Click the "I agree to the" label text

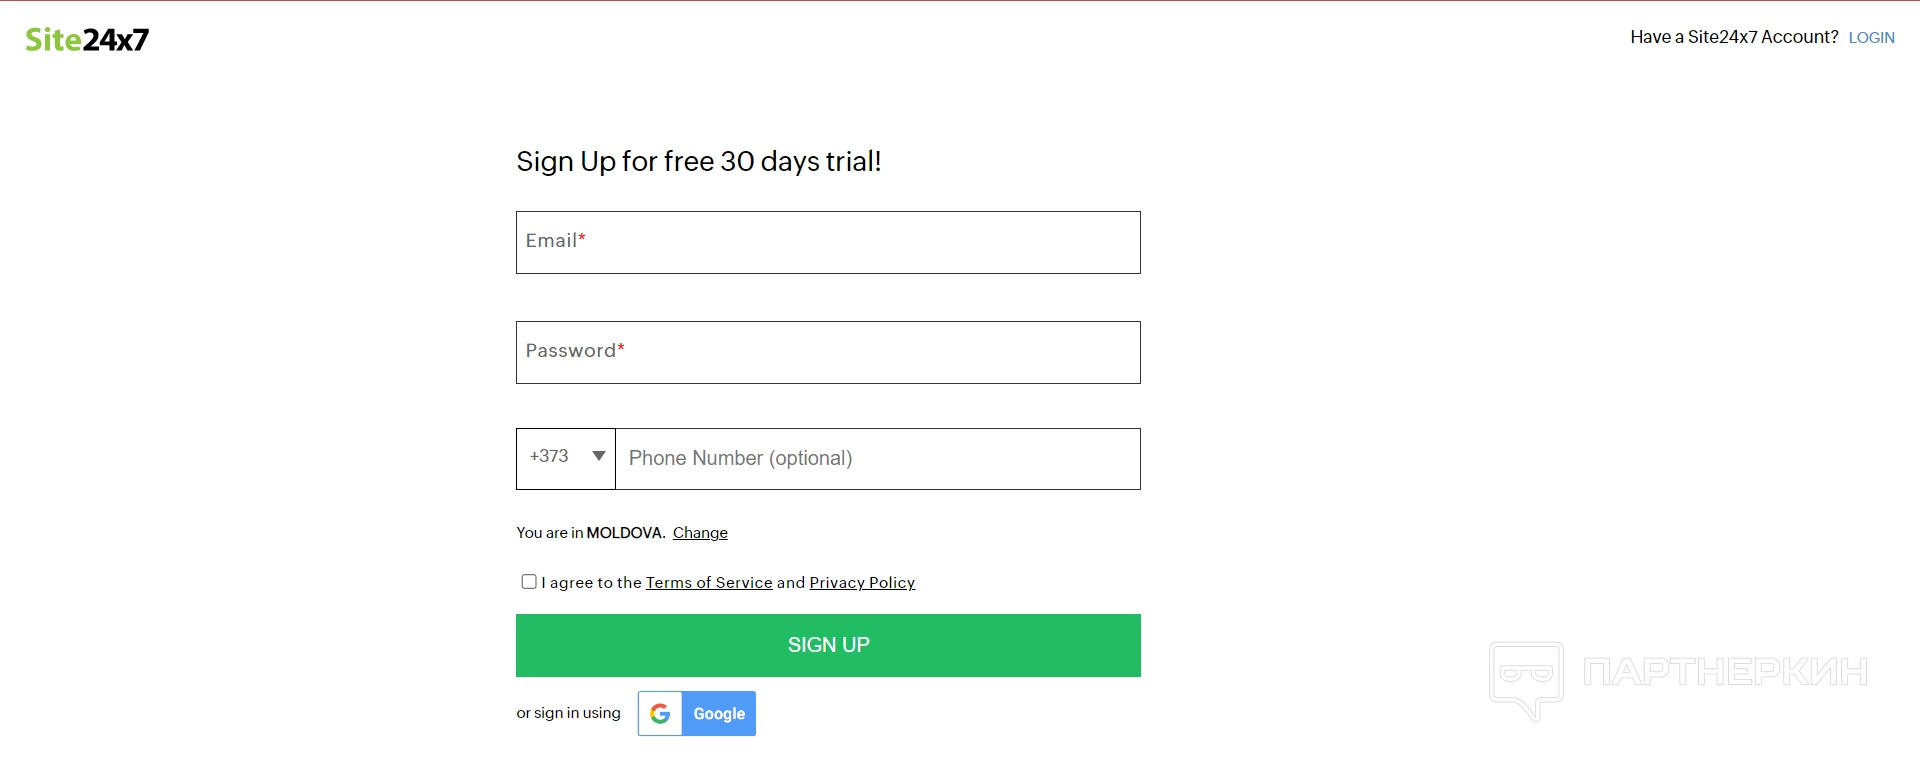592,583
